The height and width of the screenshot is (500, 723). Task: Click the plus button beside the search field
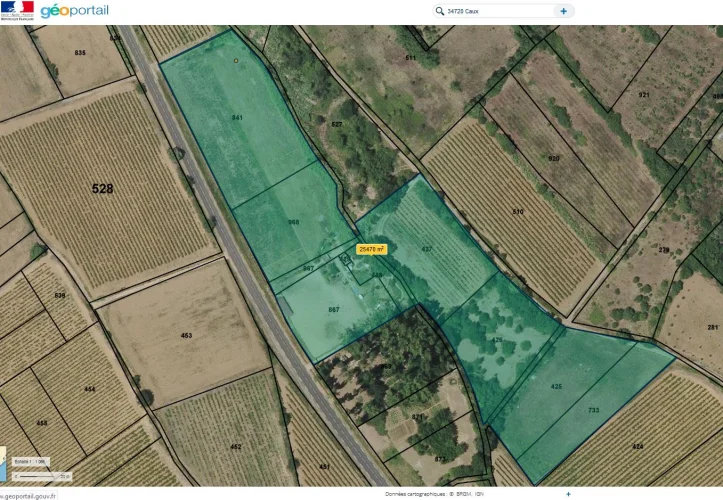(x=564, y=11)
